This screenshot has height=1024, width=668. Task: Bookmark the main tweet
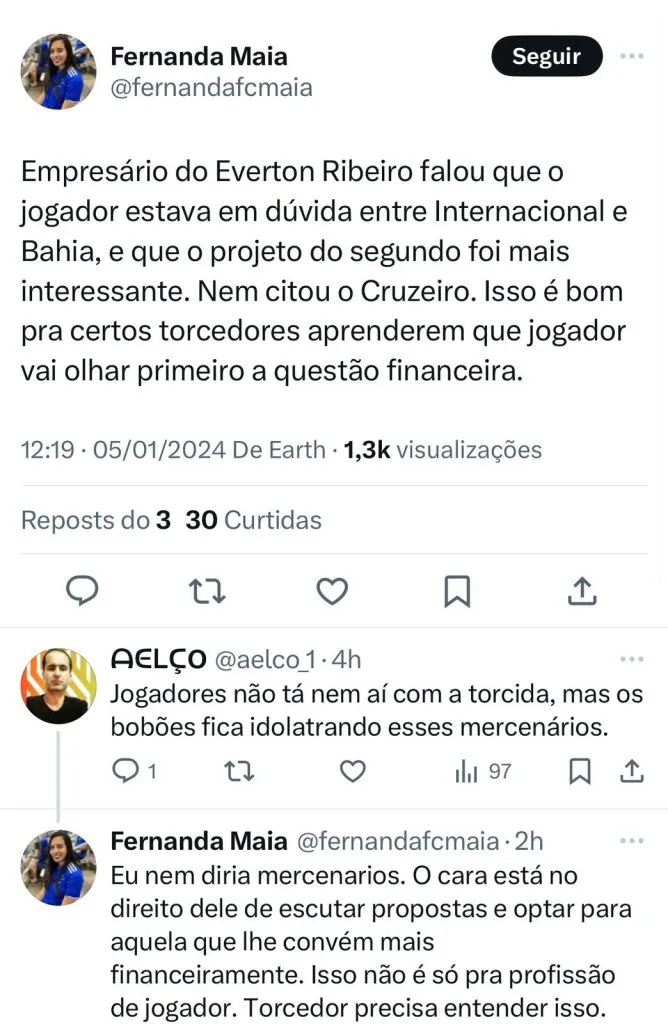[x=457, y=591]
